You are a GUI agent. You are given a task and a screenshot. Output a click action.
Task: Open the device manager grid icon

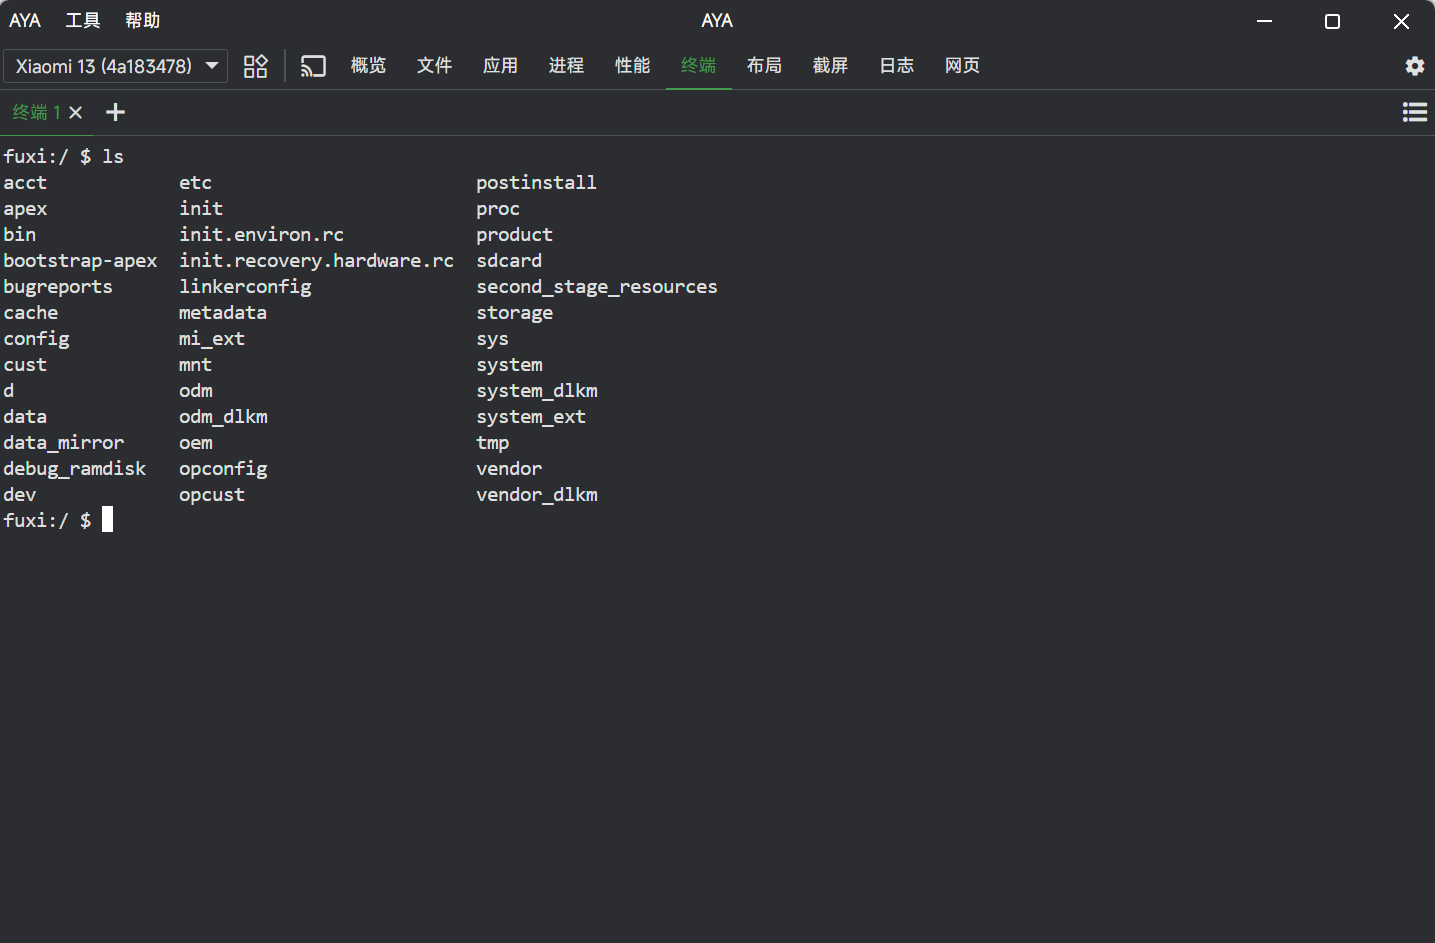click(x=256, y=66)
